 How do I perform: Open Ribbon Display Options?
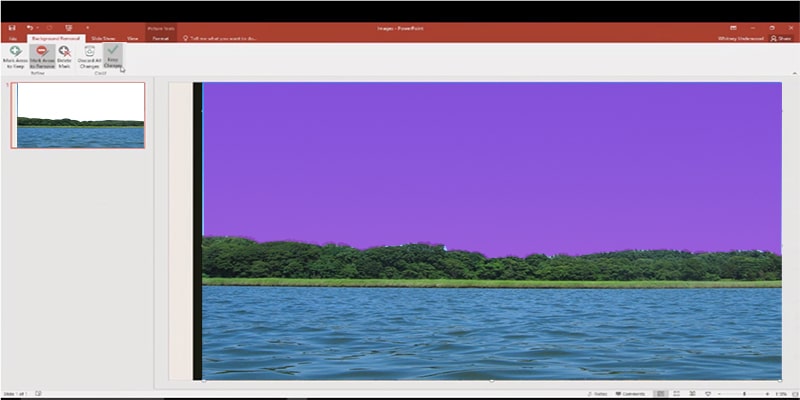click(733, 28)
